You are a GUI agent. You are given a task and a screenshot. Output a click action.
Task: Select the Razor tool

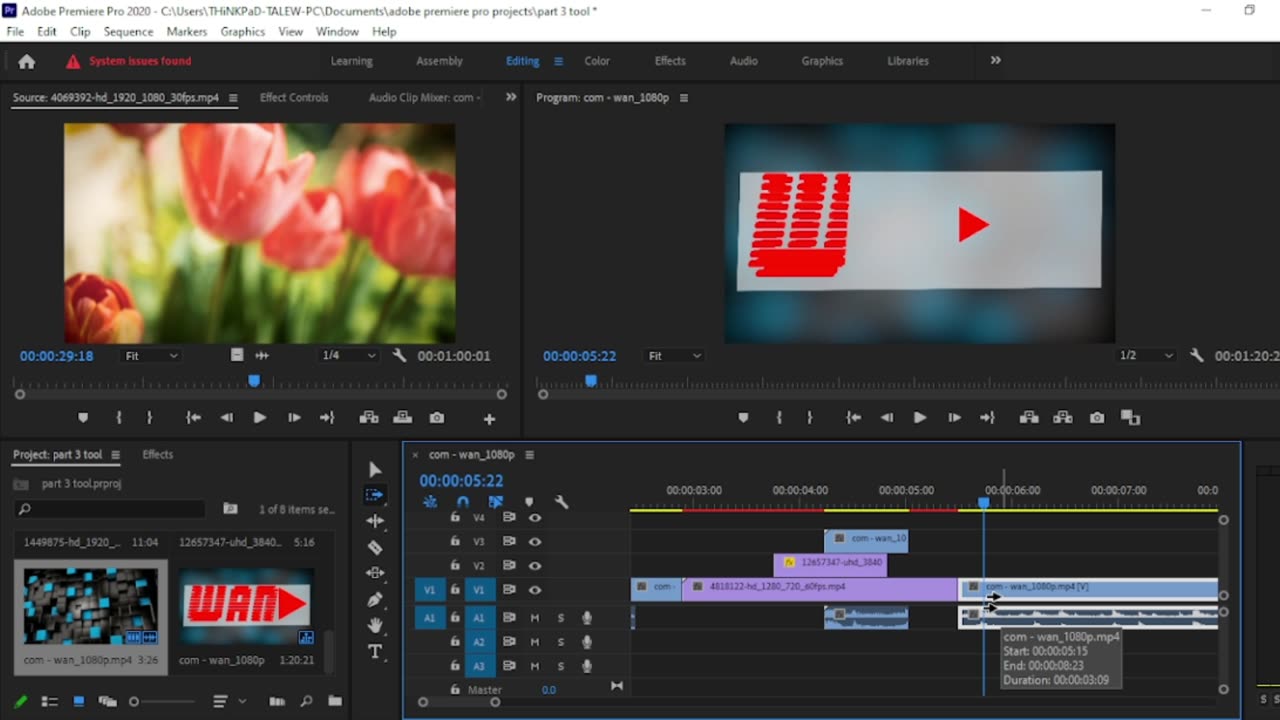[375, 547]
